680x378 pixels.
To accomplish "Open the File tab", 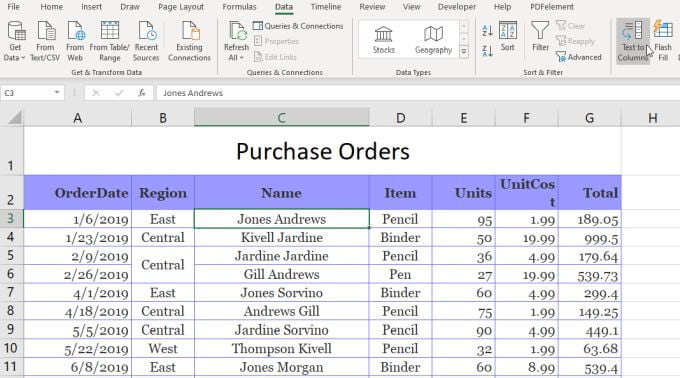I will point(13,7).
